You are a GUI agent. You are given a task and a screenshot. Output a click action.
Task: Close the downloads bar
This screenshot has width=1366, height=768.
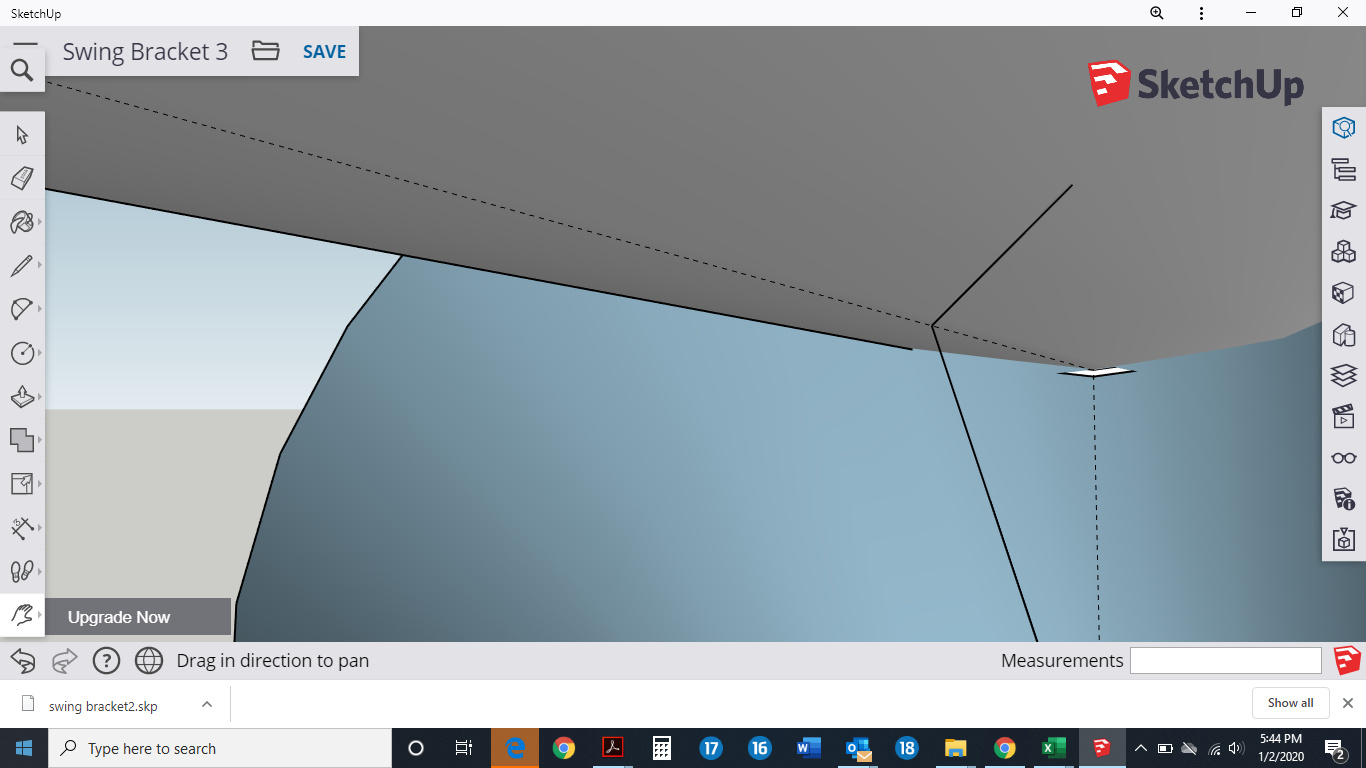click(x=1347, y=703)
